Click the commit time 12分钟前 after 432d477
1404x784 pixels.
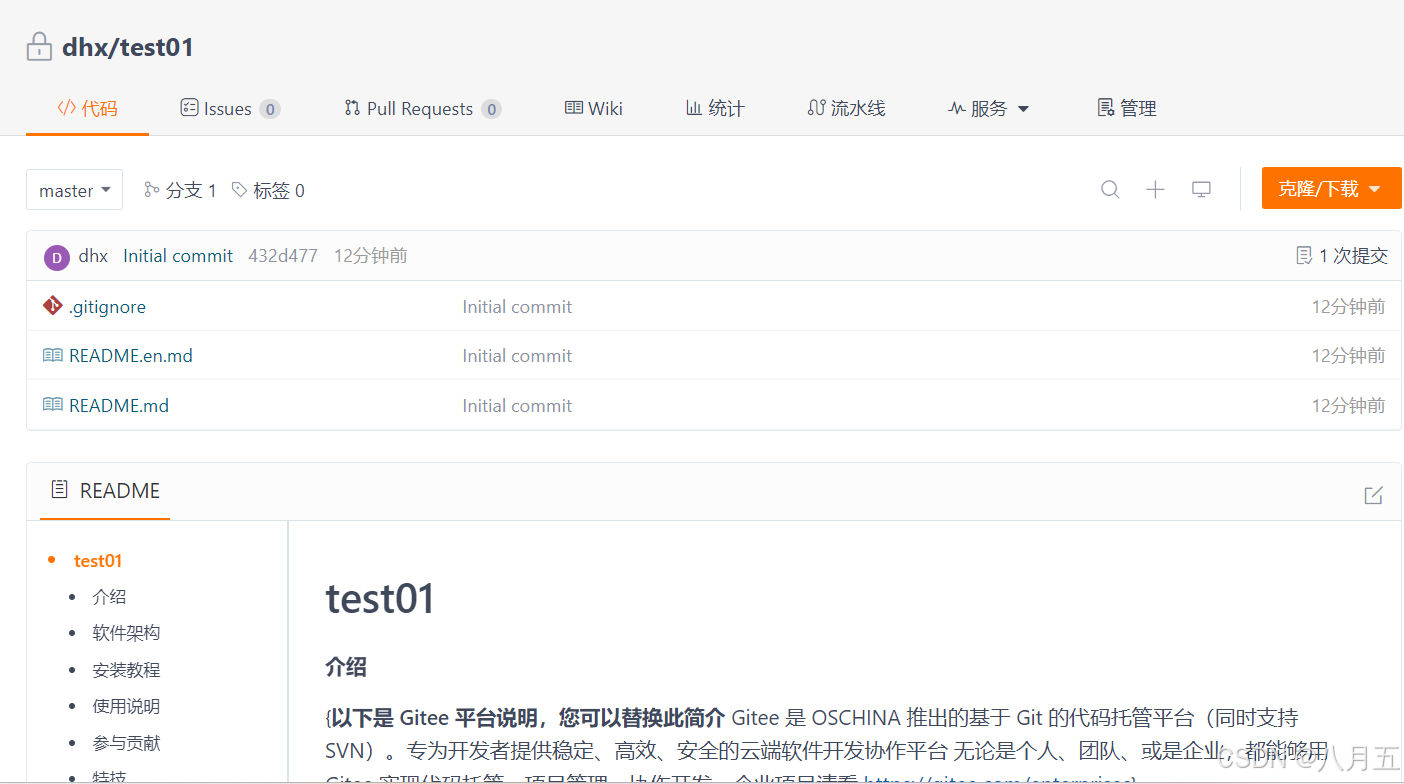370,256
